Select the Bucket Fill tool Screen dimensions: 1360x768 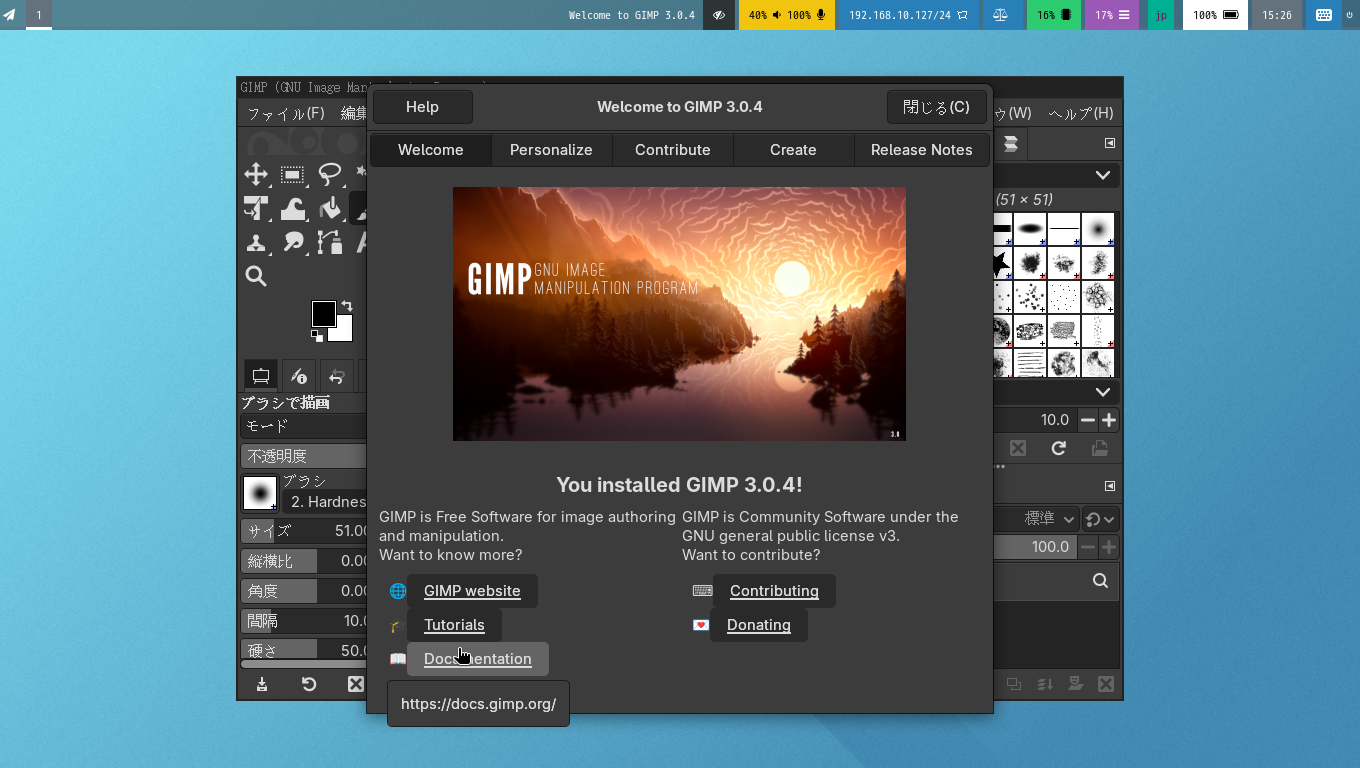[x=329, y=208]
